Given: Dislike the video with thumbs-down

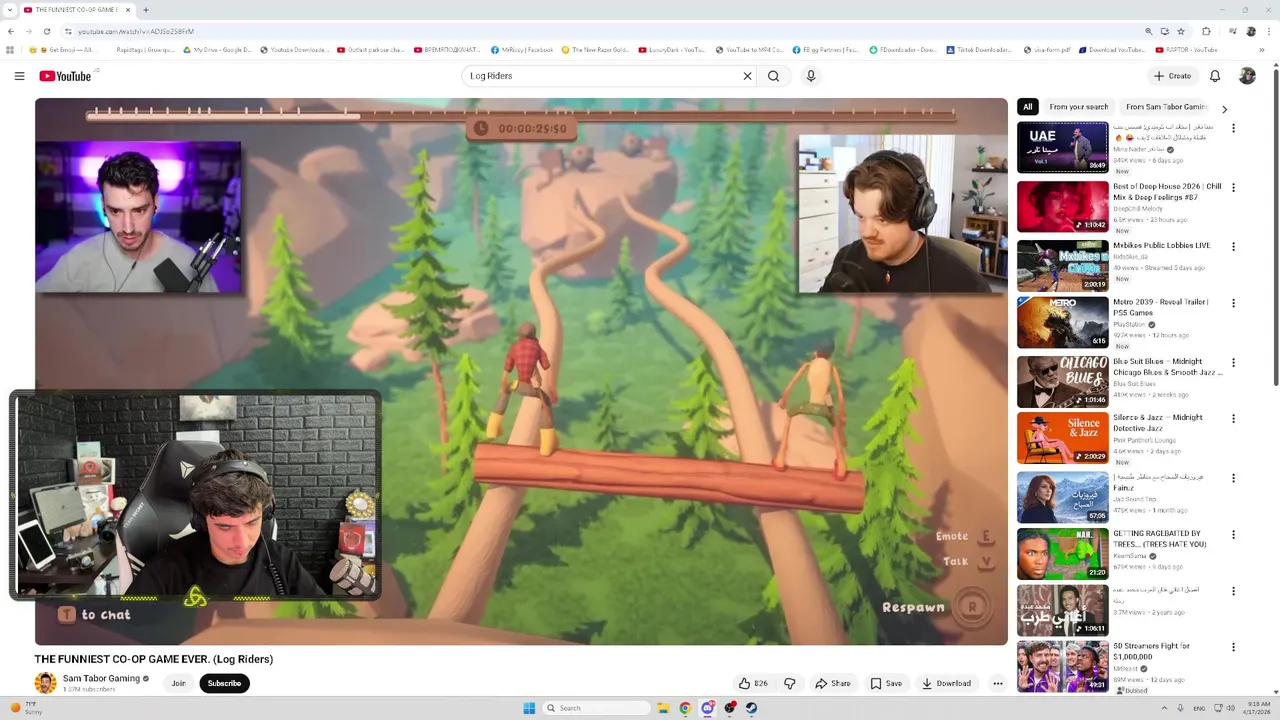Looking at the screenshot, I should coord(790,683).
